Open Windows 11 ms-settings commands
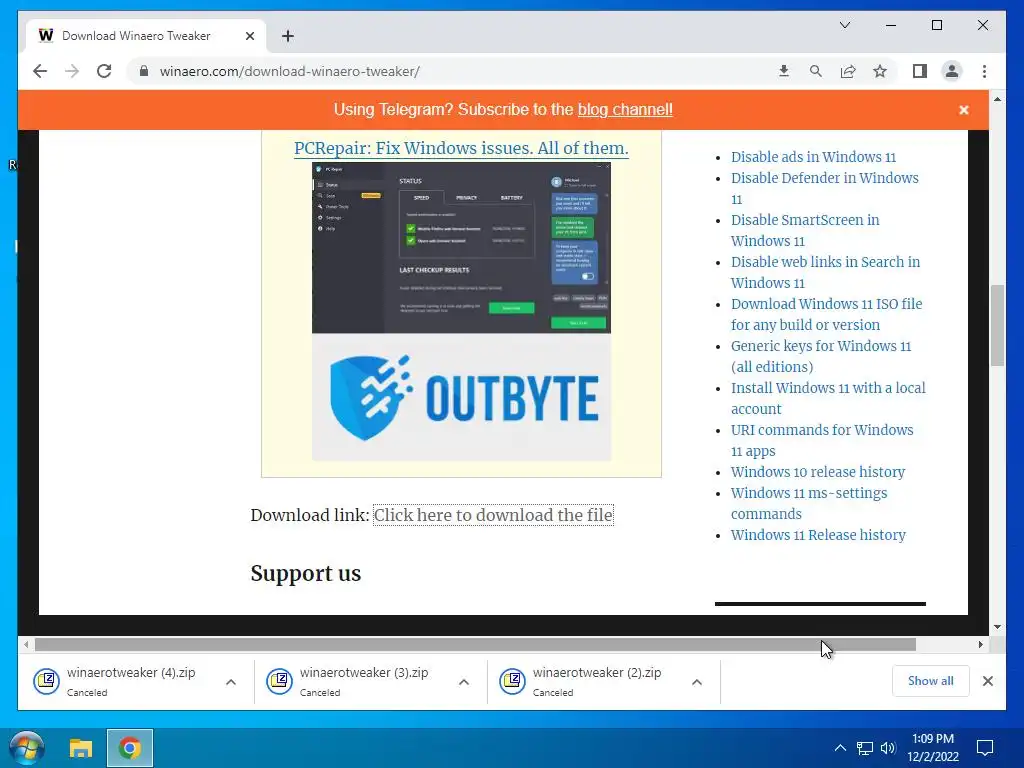Viewport: 1024px width, 768px height. pyautogui.click(x=808, y=503)
